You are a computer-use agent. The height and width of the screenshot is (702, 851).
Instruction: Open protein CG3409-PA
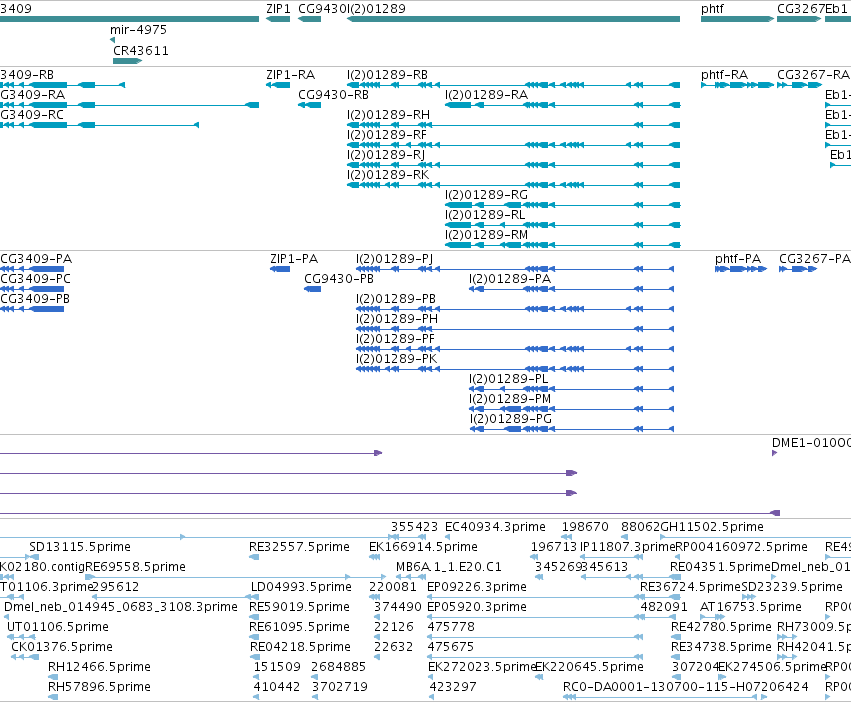(x=36, y=259)
